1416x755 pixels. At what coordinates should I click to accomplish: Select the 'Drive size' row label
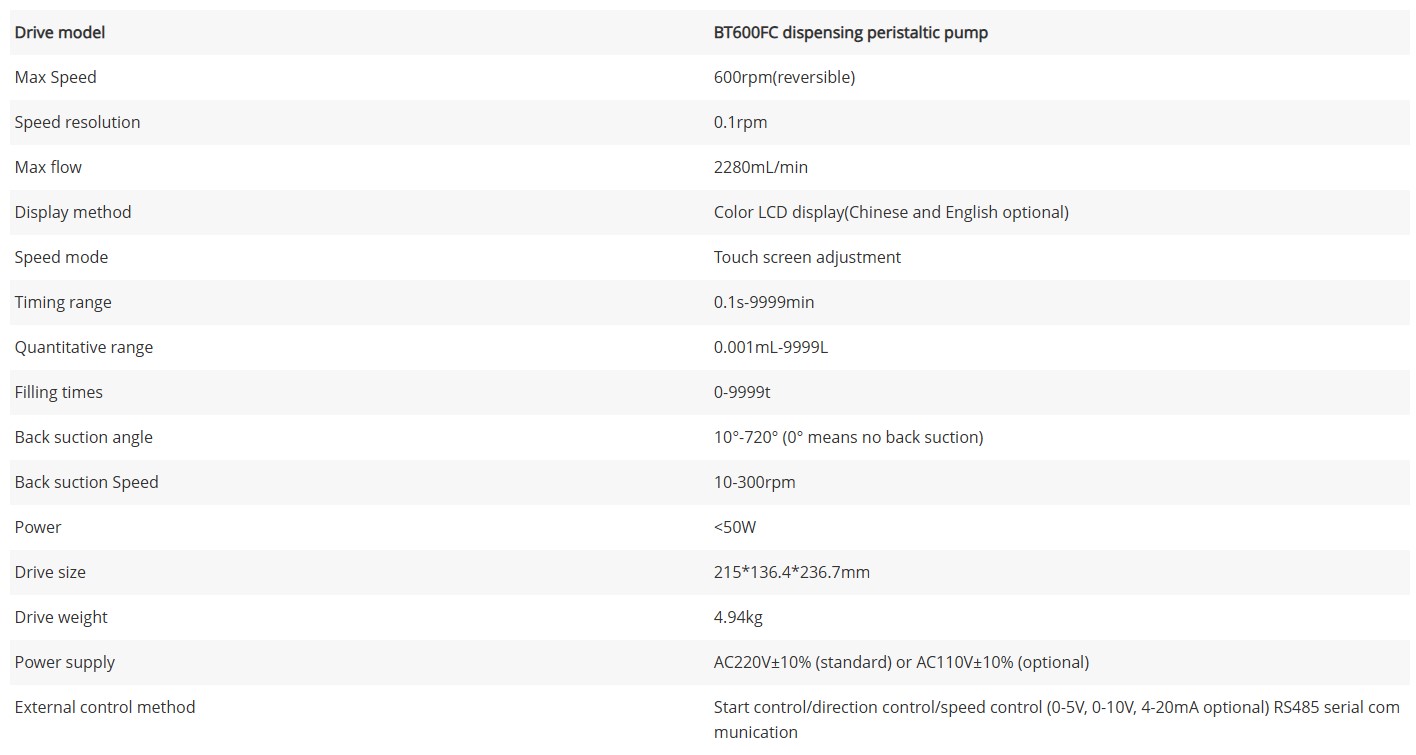pyautogui.click(x=50, y=573)
